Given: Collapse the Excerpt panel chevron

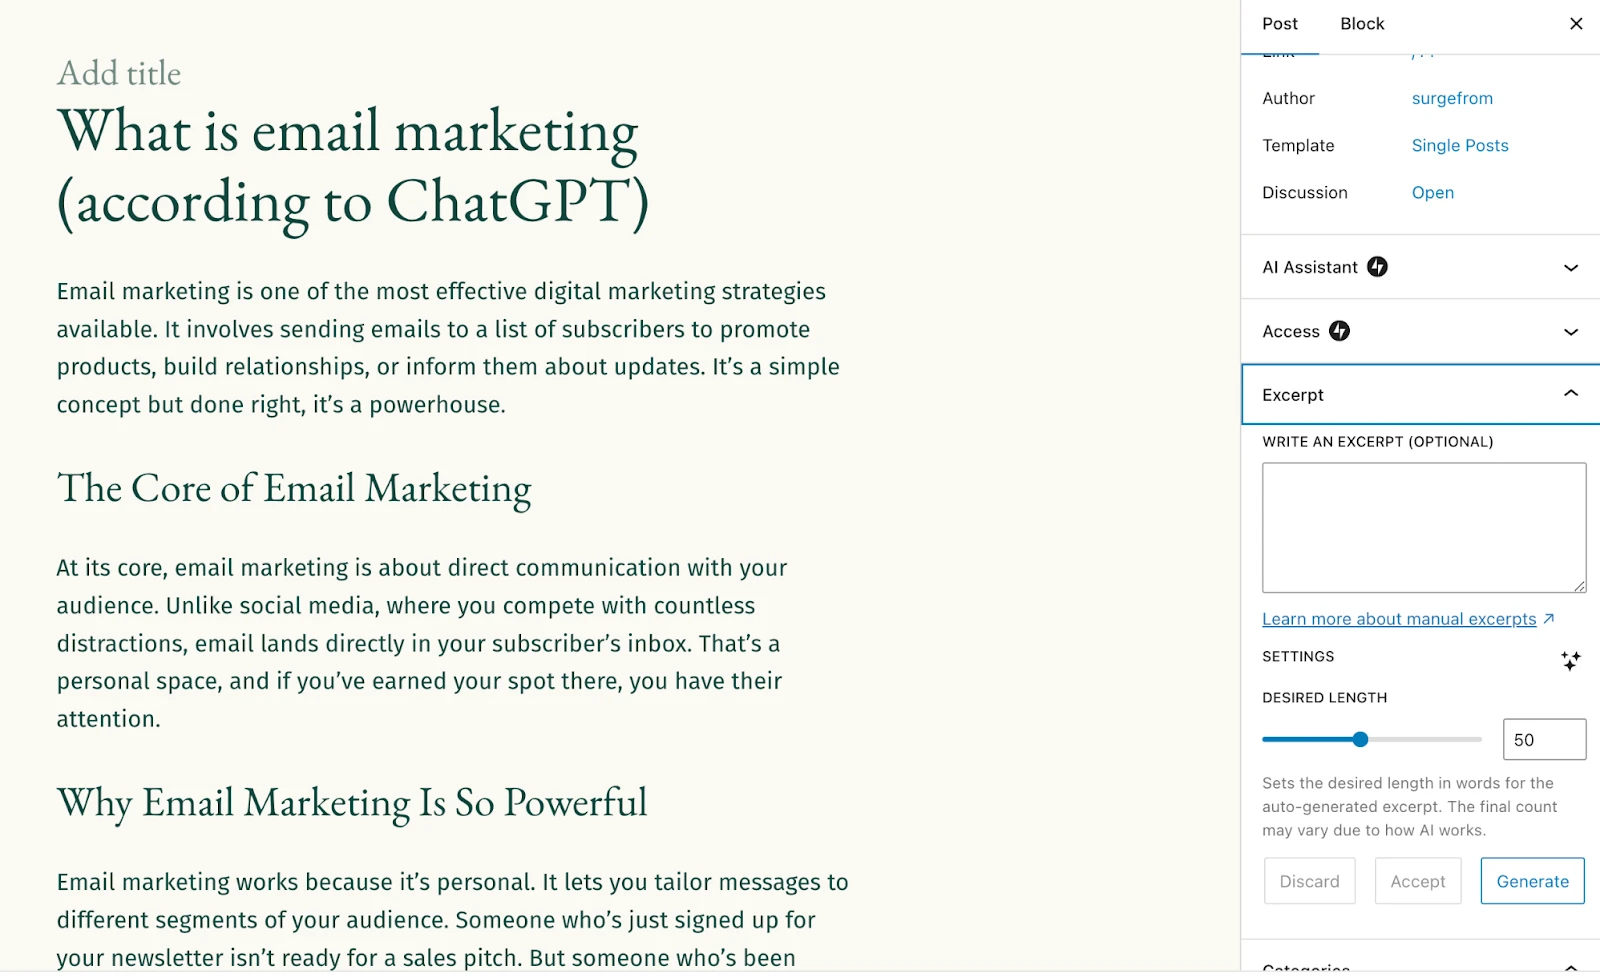Looking at the screenshot, I should 1570,394.
